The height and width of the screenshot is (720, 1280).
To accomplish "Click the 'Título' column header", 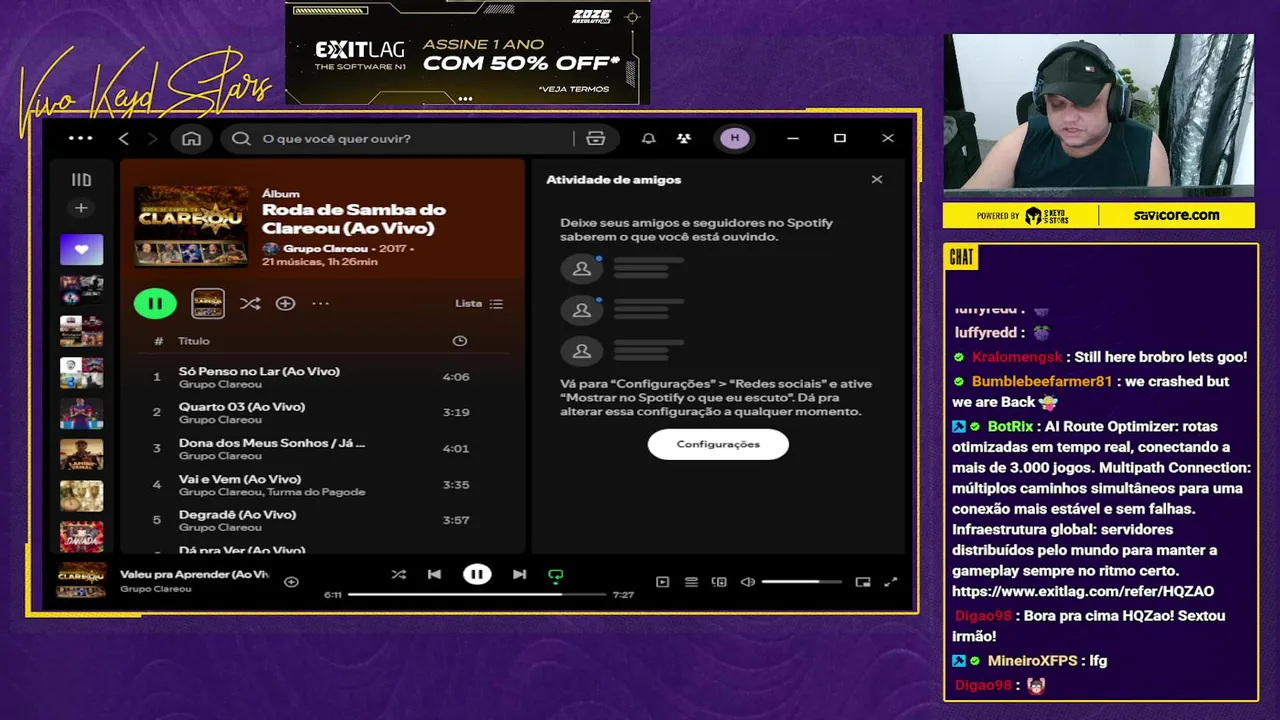I will click(194, 341).
